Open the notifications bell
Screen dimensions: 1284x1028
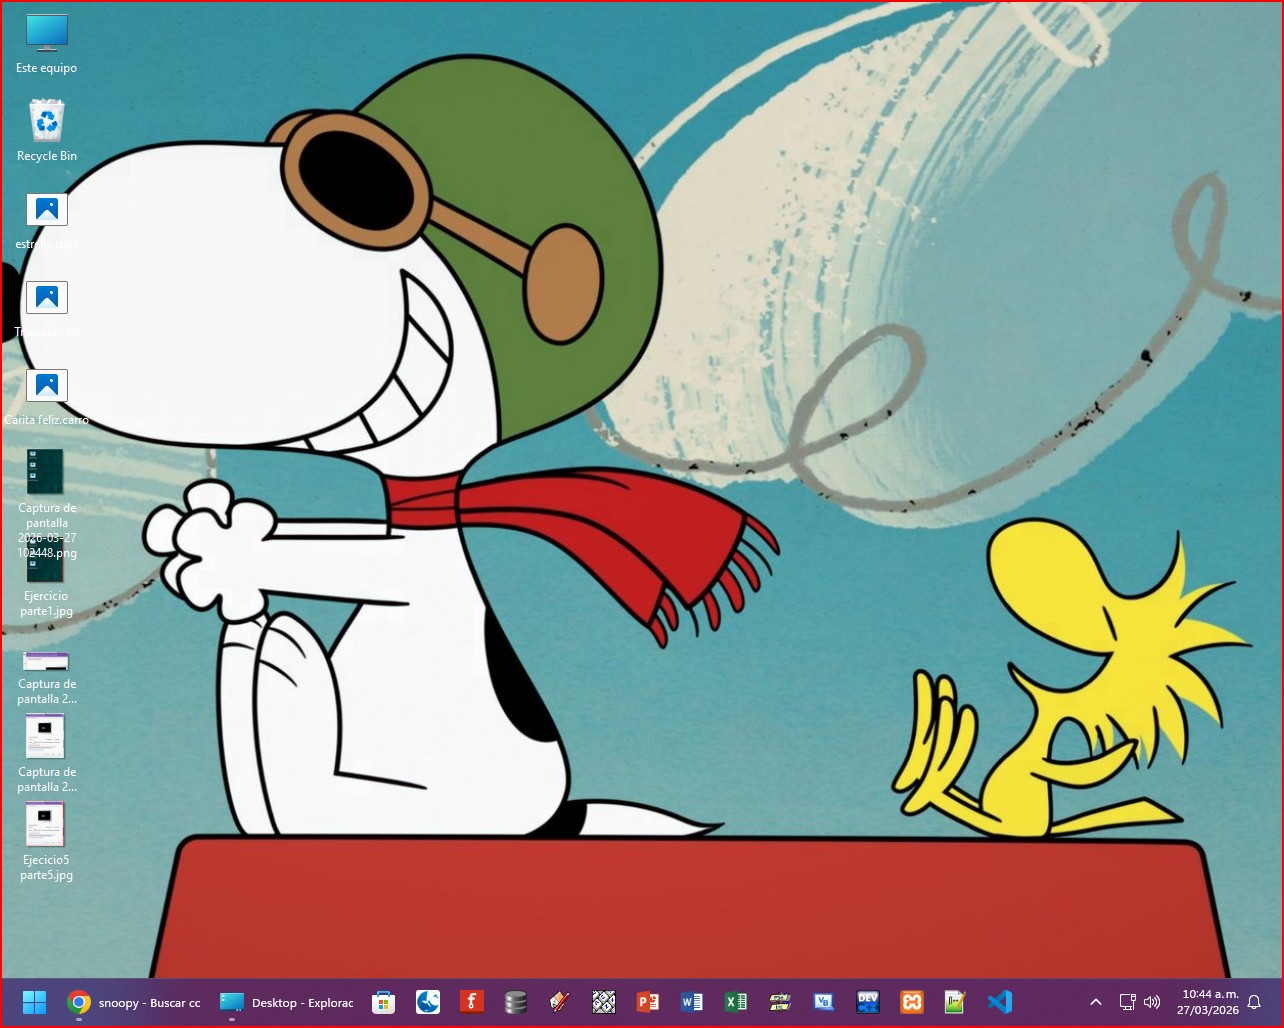1254,1002
